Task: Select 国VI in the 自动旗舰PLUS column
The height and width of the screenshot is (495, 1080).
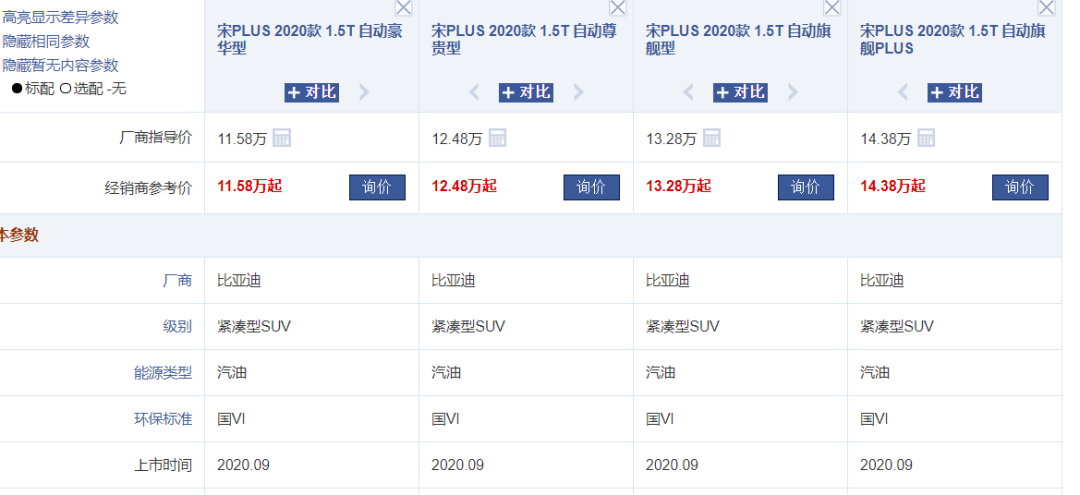Action: click(874, 419)
